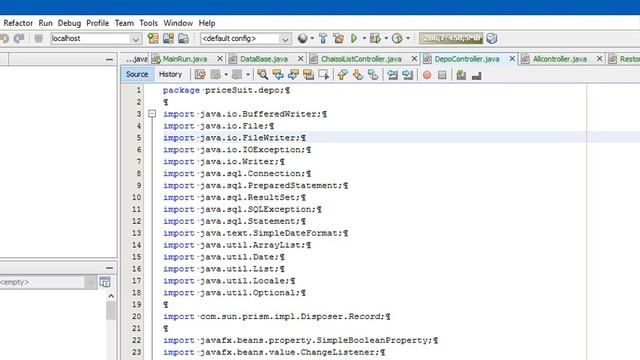The image size is (640, 360).
Task: Click the browser globe icon
Action: tap(302, 38)
